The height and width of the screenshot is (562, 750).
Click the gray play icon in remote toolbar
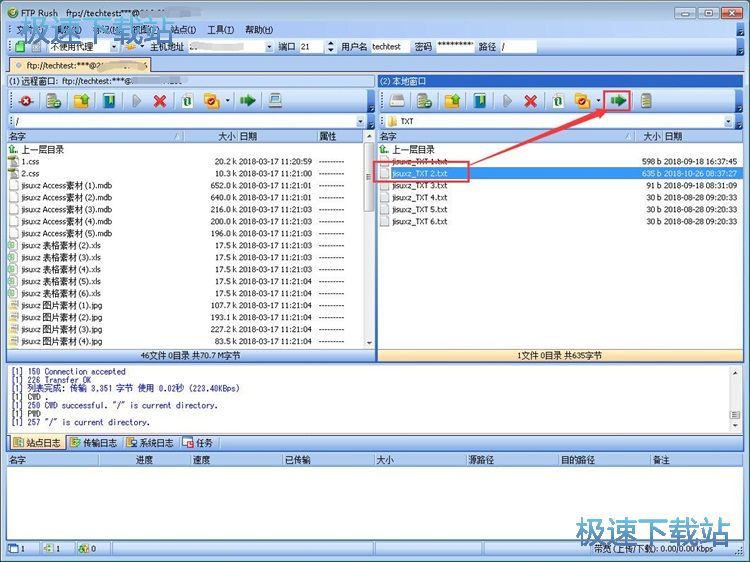click(x=136, y=101)
